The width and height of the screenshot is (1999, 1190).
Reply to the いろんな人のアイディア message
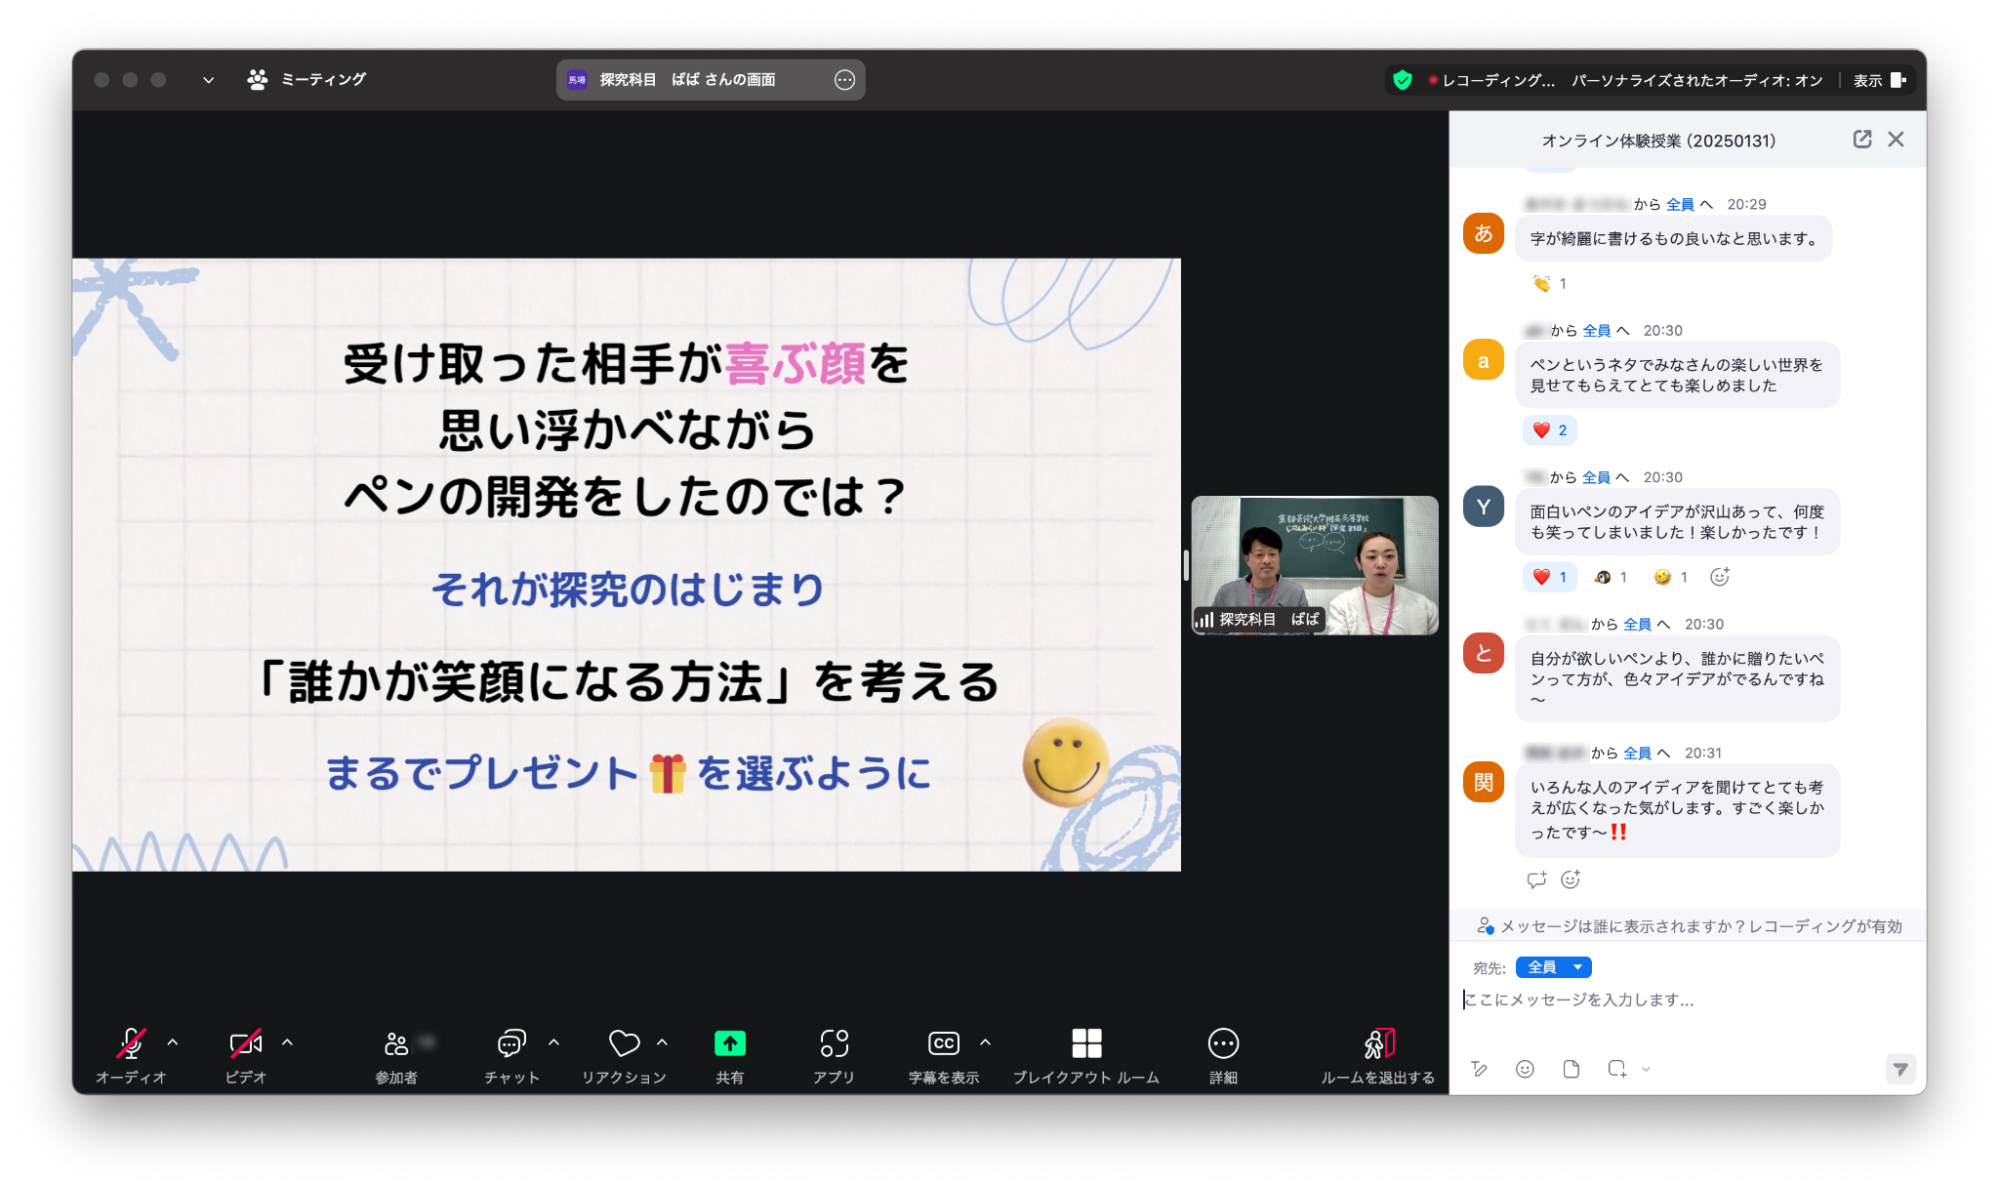1537,880
